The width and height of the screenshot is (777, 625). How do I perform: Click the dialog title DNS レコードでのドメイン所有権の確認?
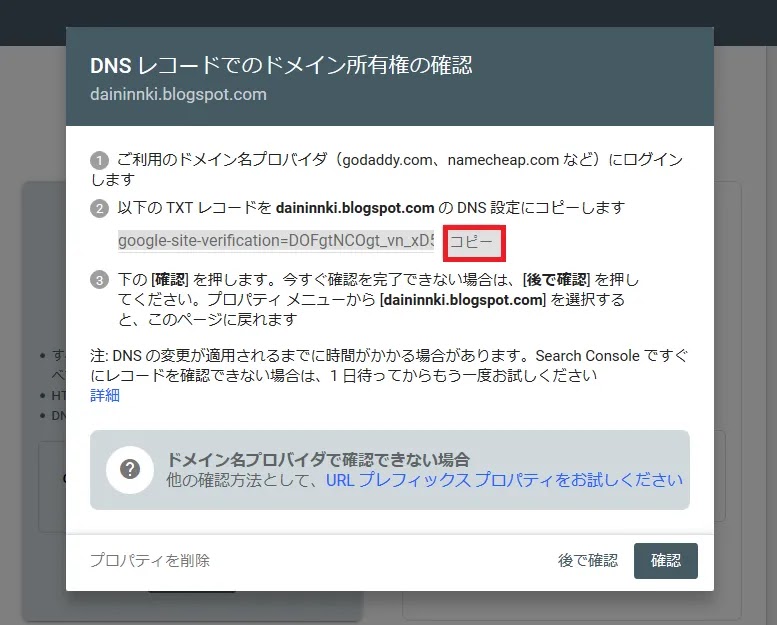(281, 65)
